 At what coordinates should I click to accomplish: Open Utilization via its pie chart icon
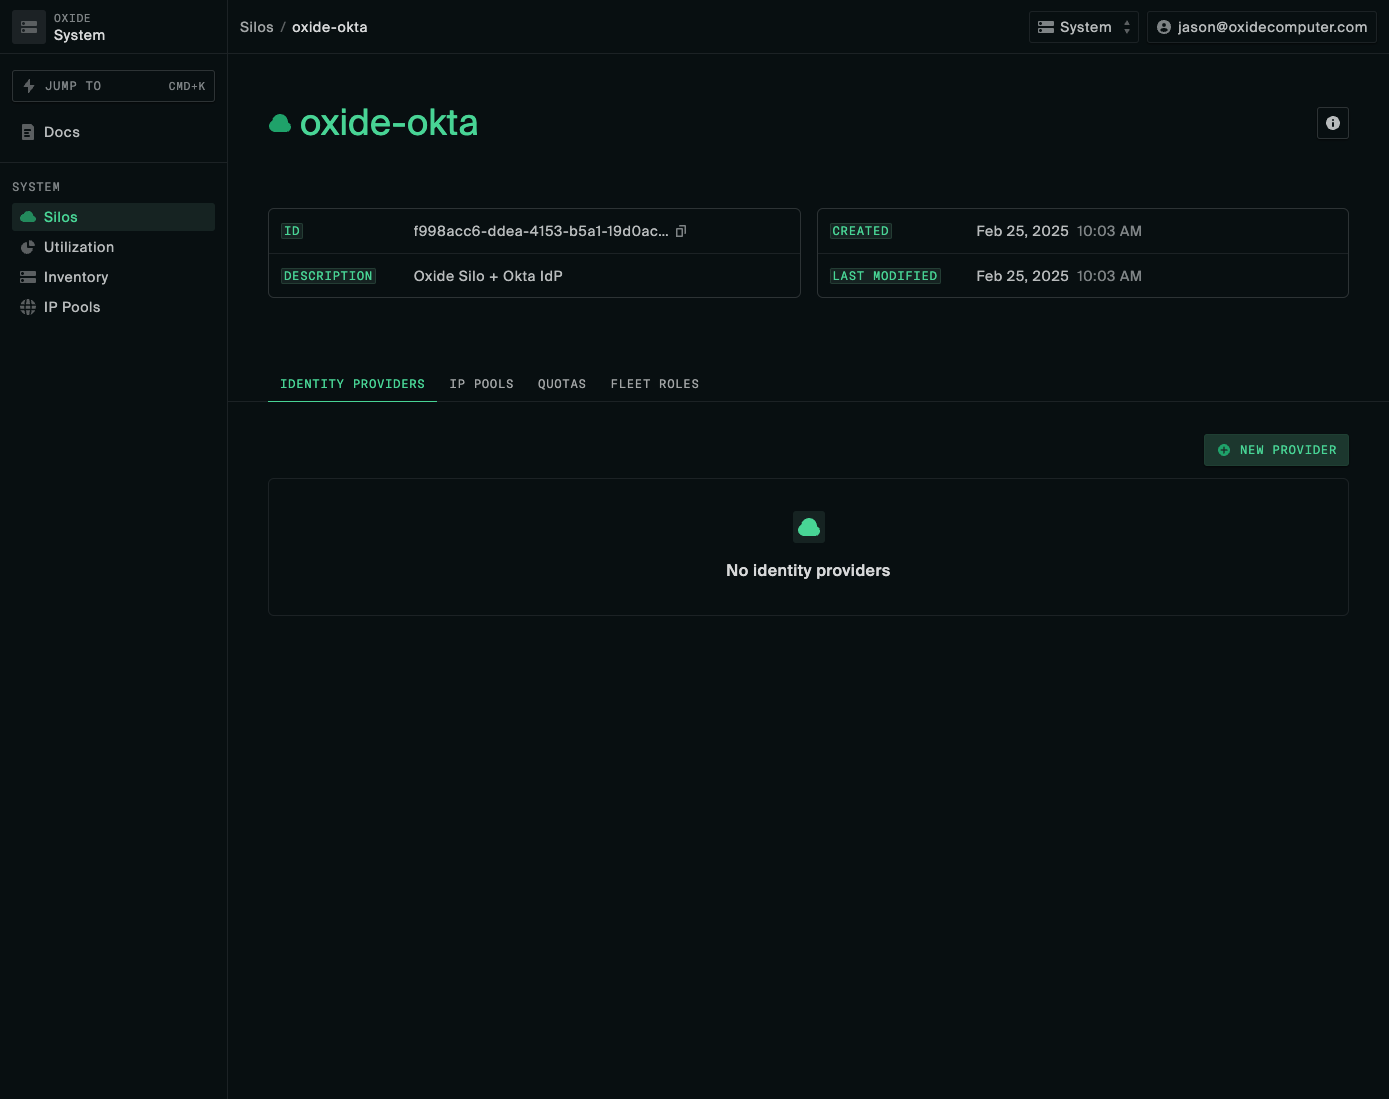[27, 247]
